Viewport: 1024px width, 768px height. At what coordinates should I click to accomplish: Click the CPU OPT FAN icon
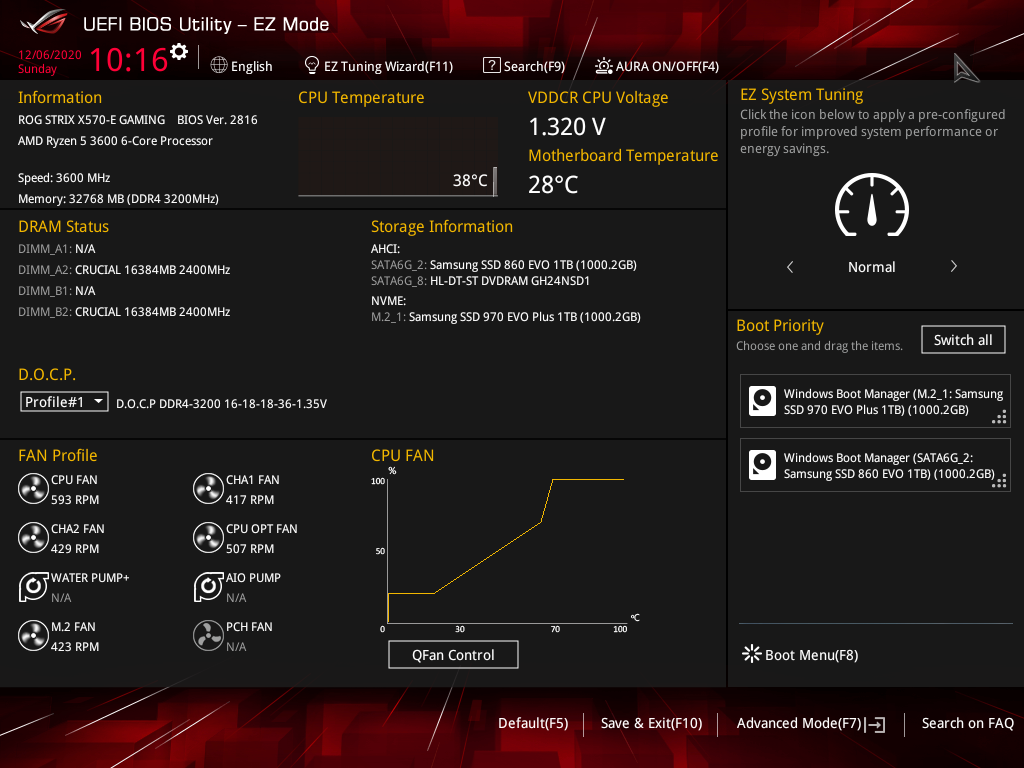(208, 537)
